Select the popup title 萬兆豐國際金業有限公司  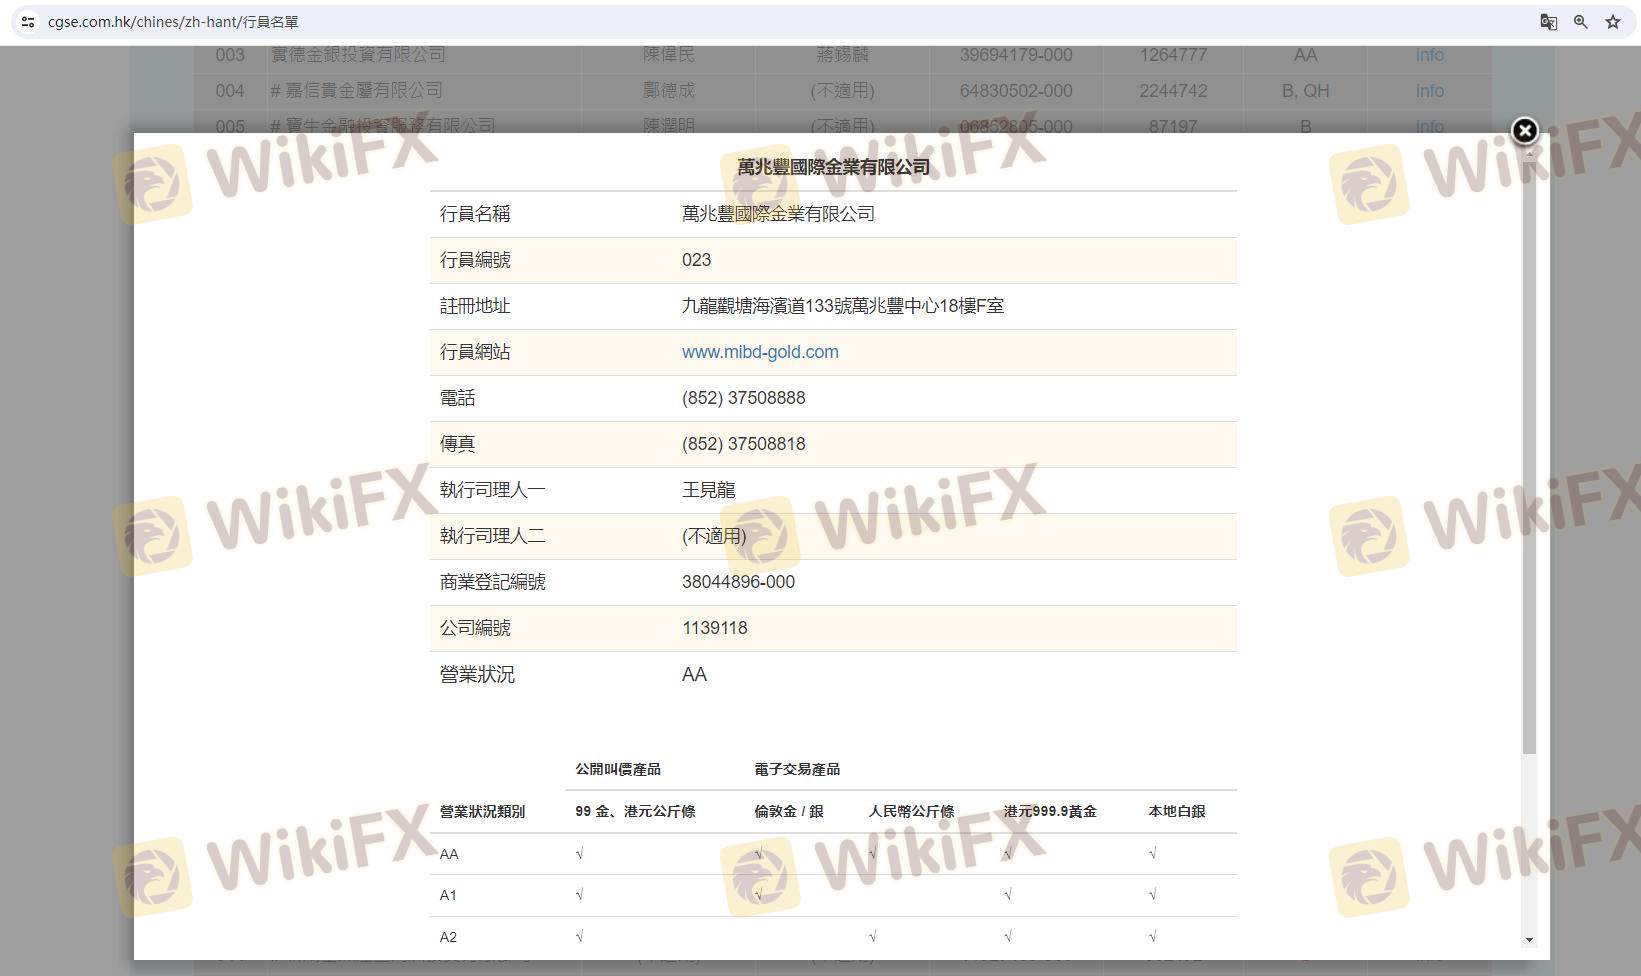pyautogui.click(x=834, y=167)
